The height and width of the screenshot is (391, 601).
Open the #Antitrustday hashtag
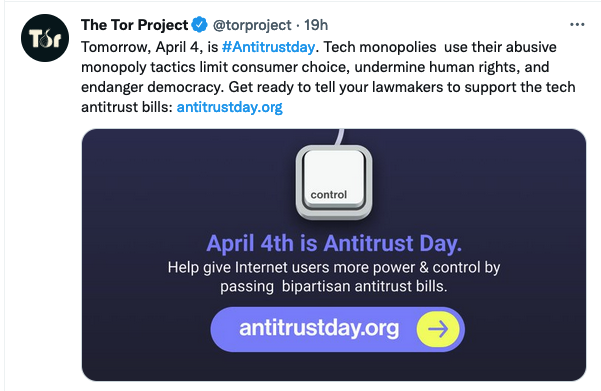268,47
